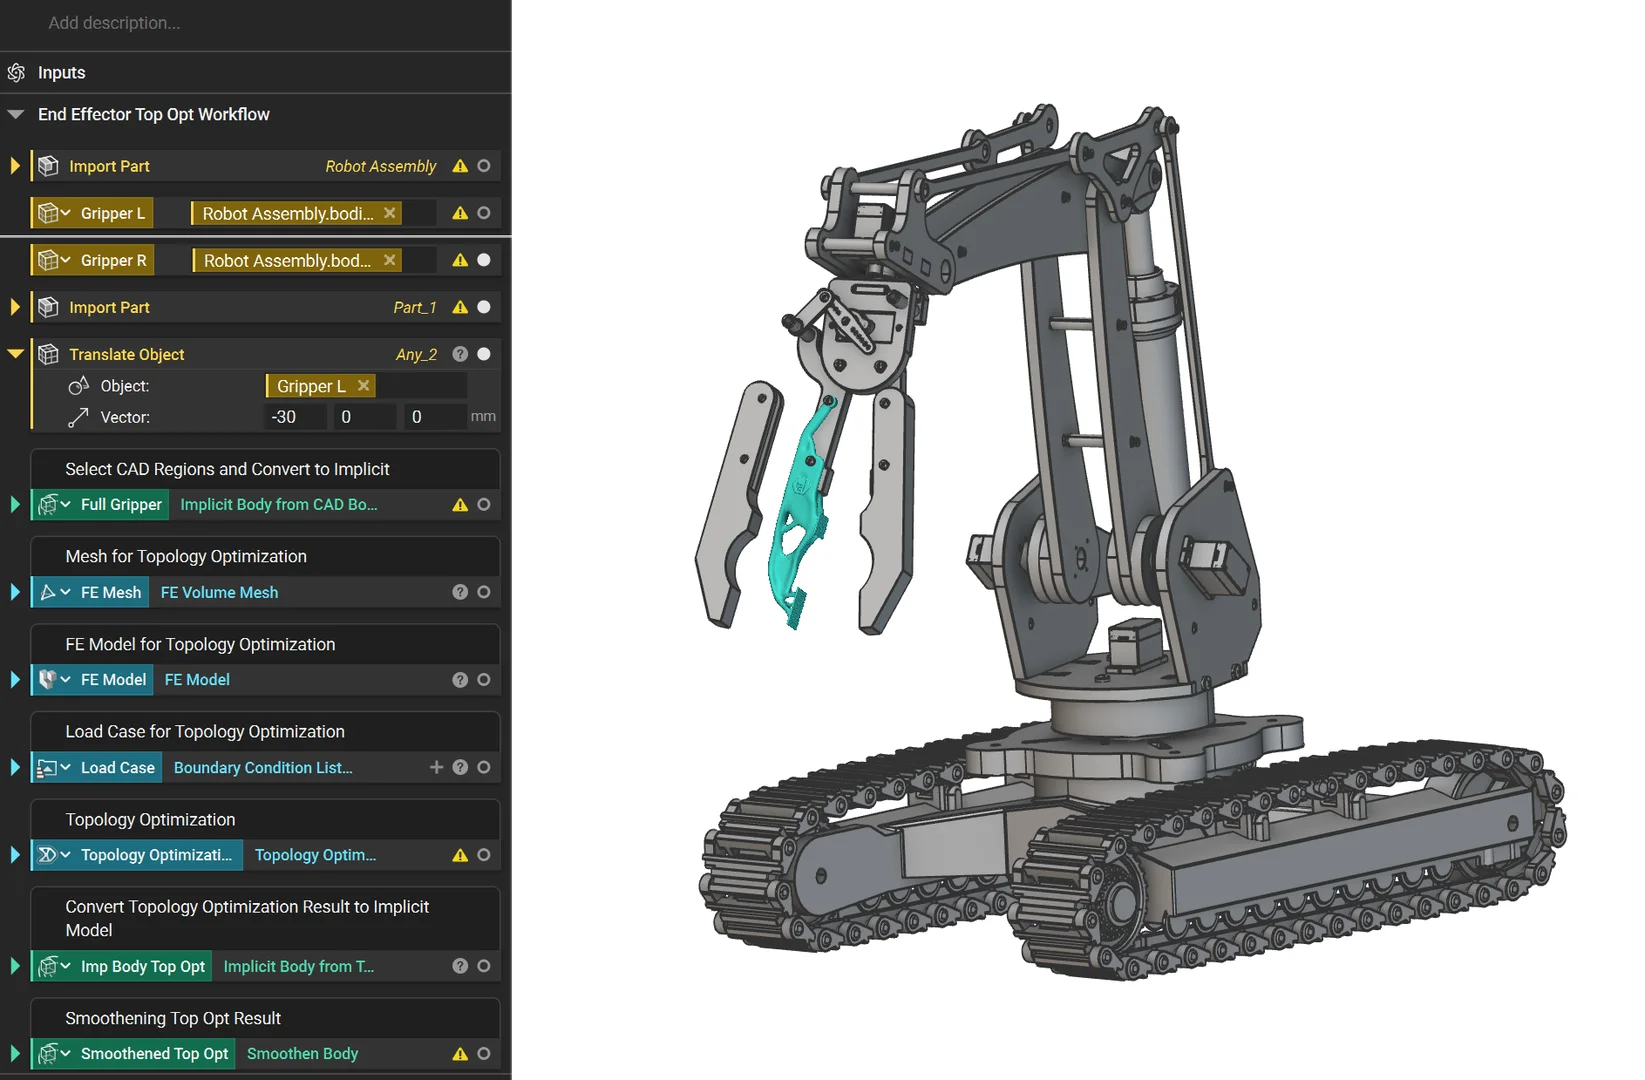Click warning icon on Topology Optimization row

[x=460, y=855]
